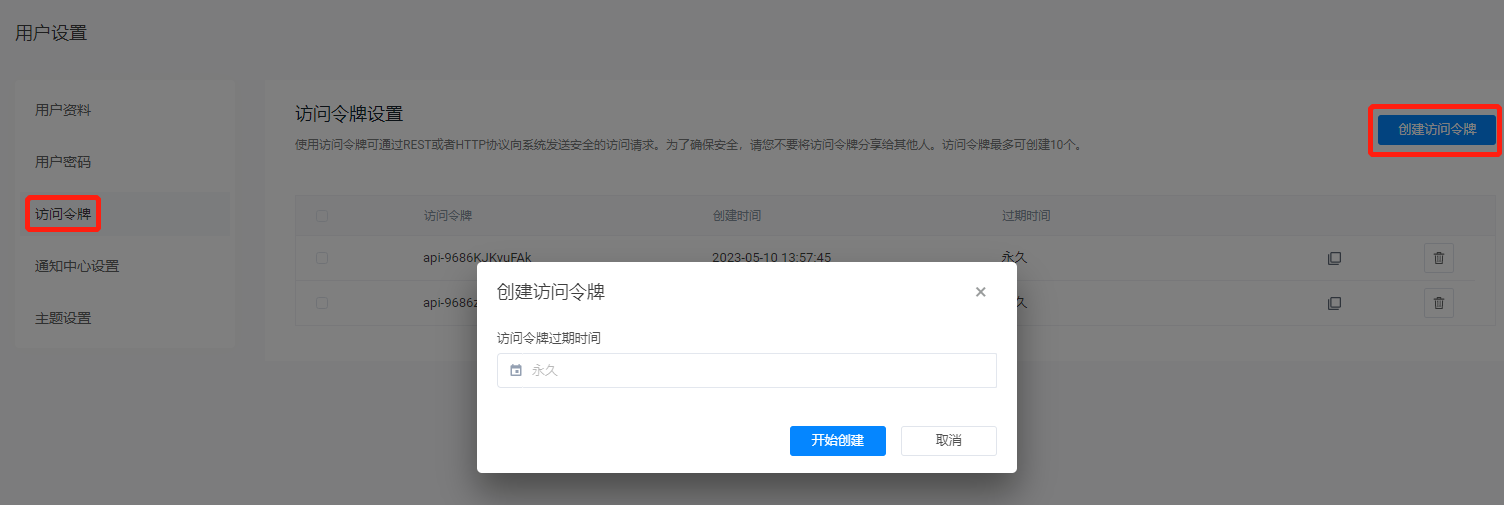Click the calendar icon in expiry field
This screenshot has height=505, width=1504.
click(x=516, y=370)
